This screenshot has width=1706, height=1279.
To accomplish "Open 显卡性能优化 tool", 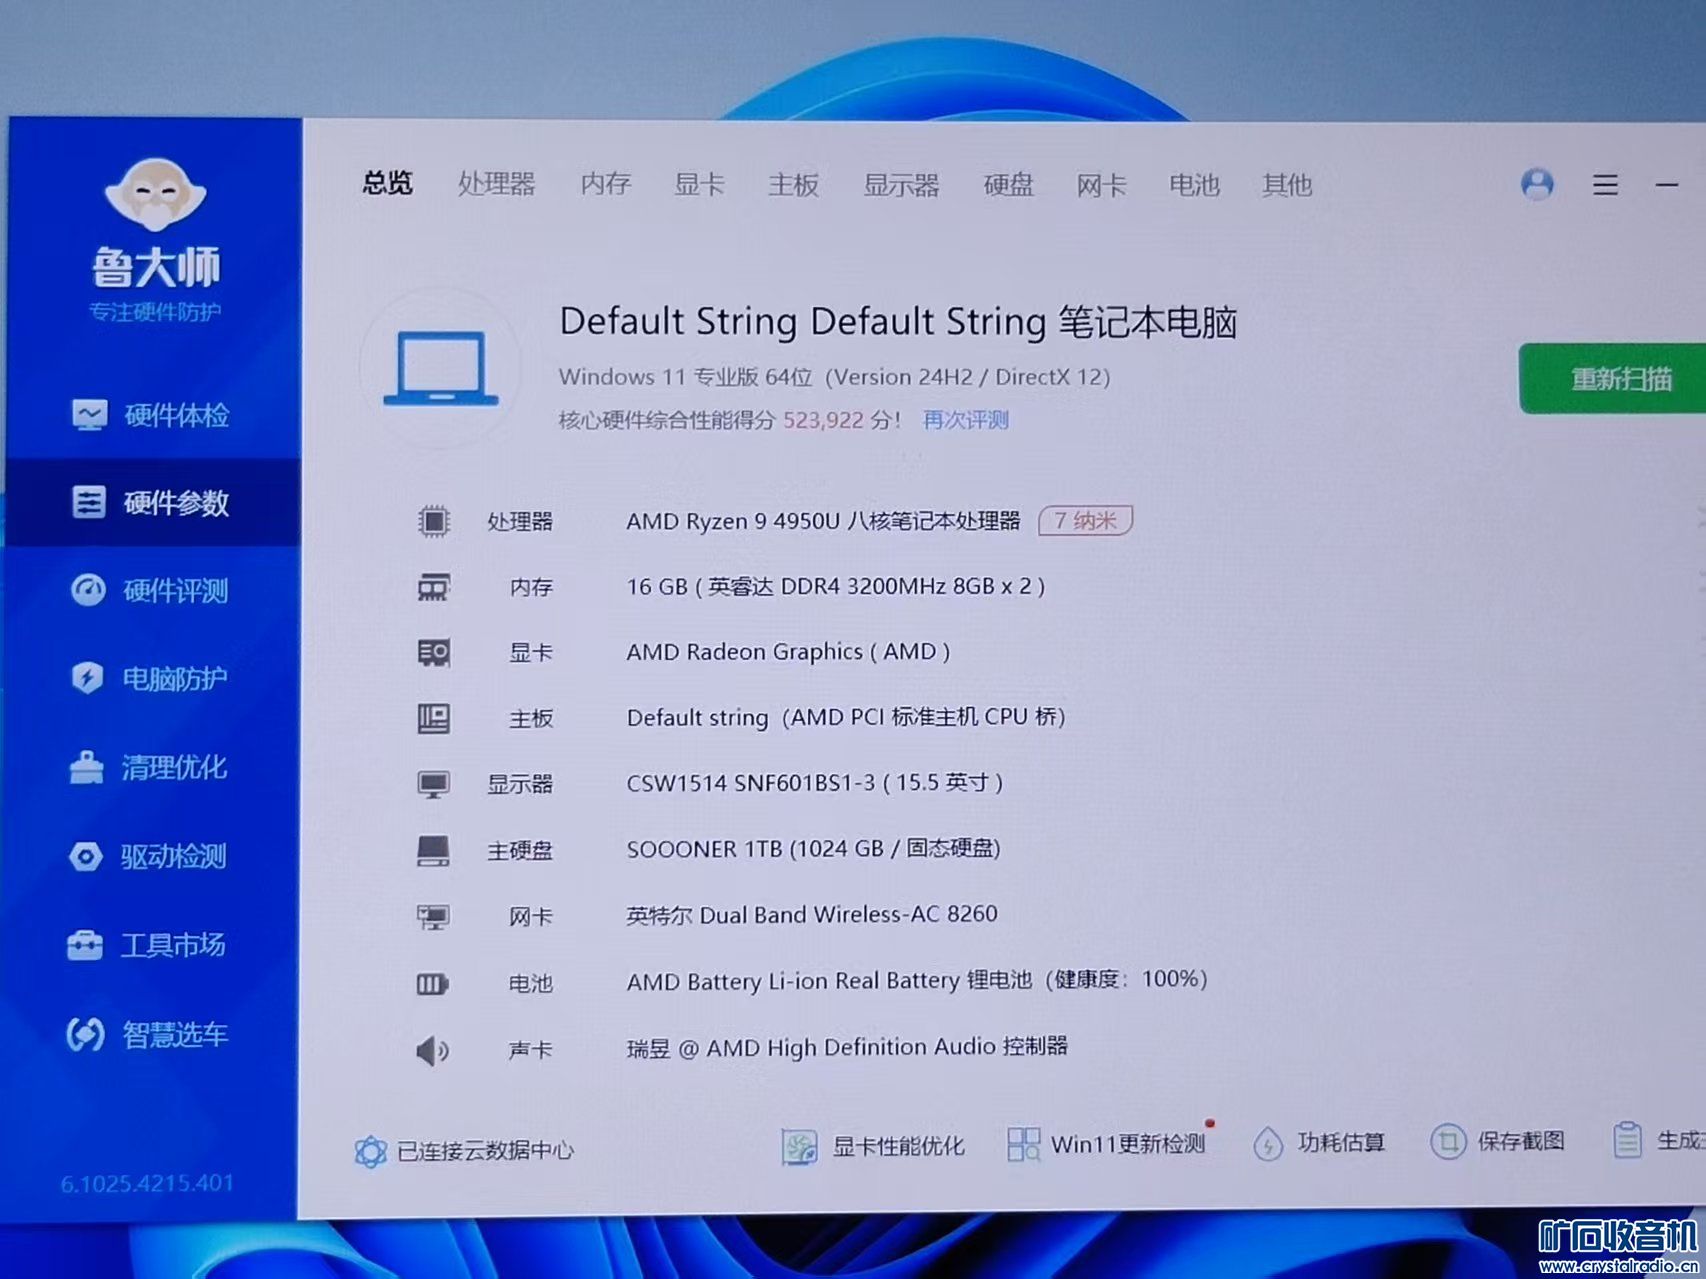I will click(x=873, y=1146).
